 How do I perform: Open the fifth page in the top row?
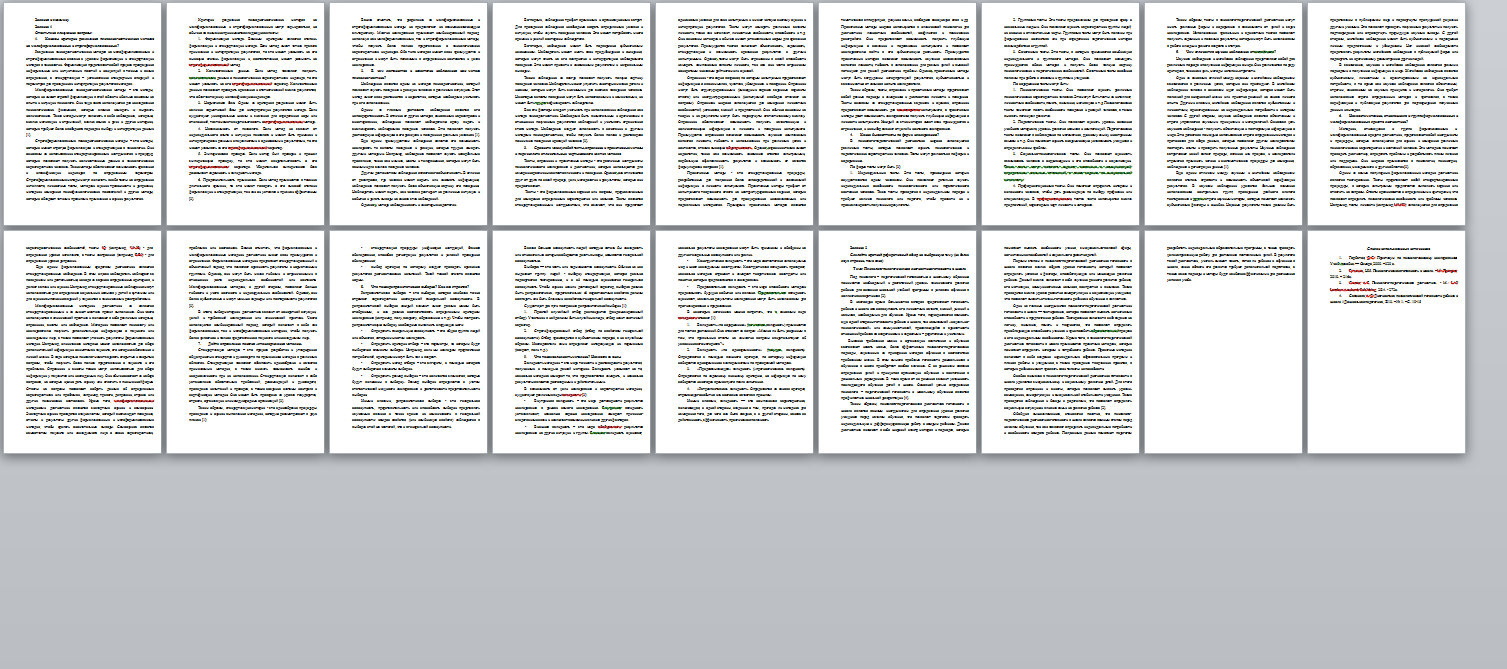coord(734,114)
